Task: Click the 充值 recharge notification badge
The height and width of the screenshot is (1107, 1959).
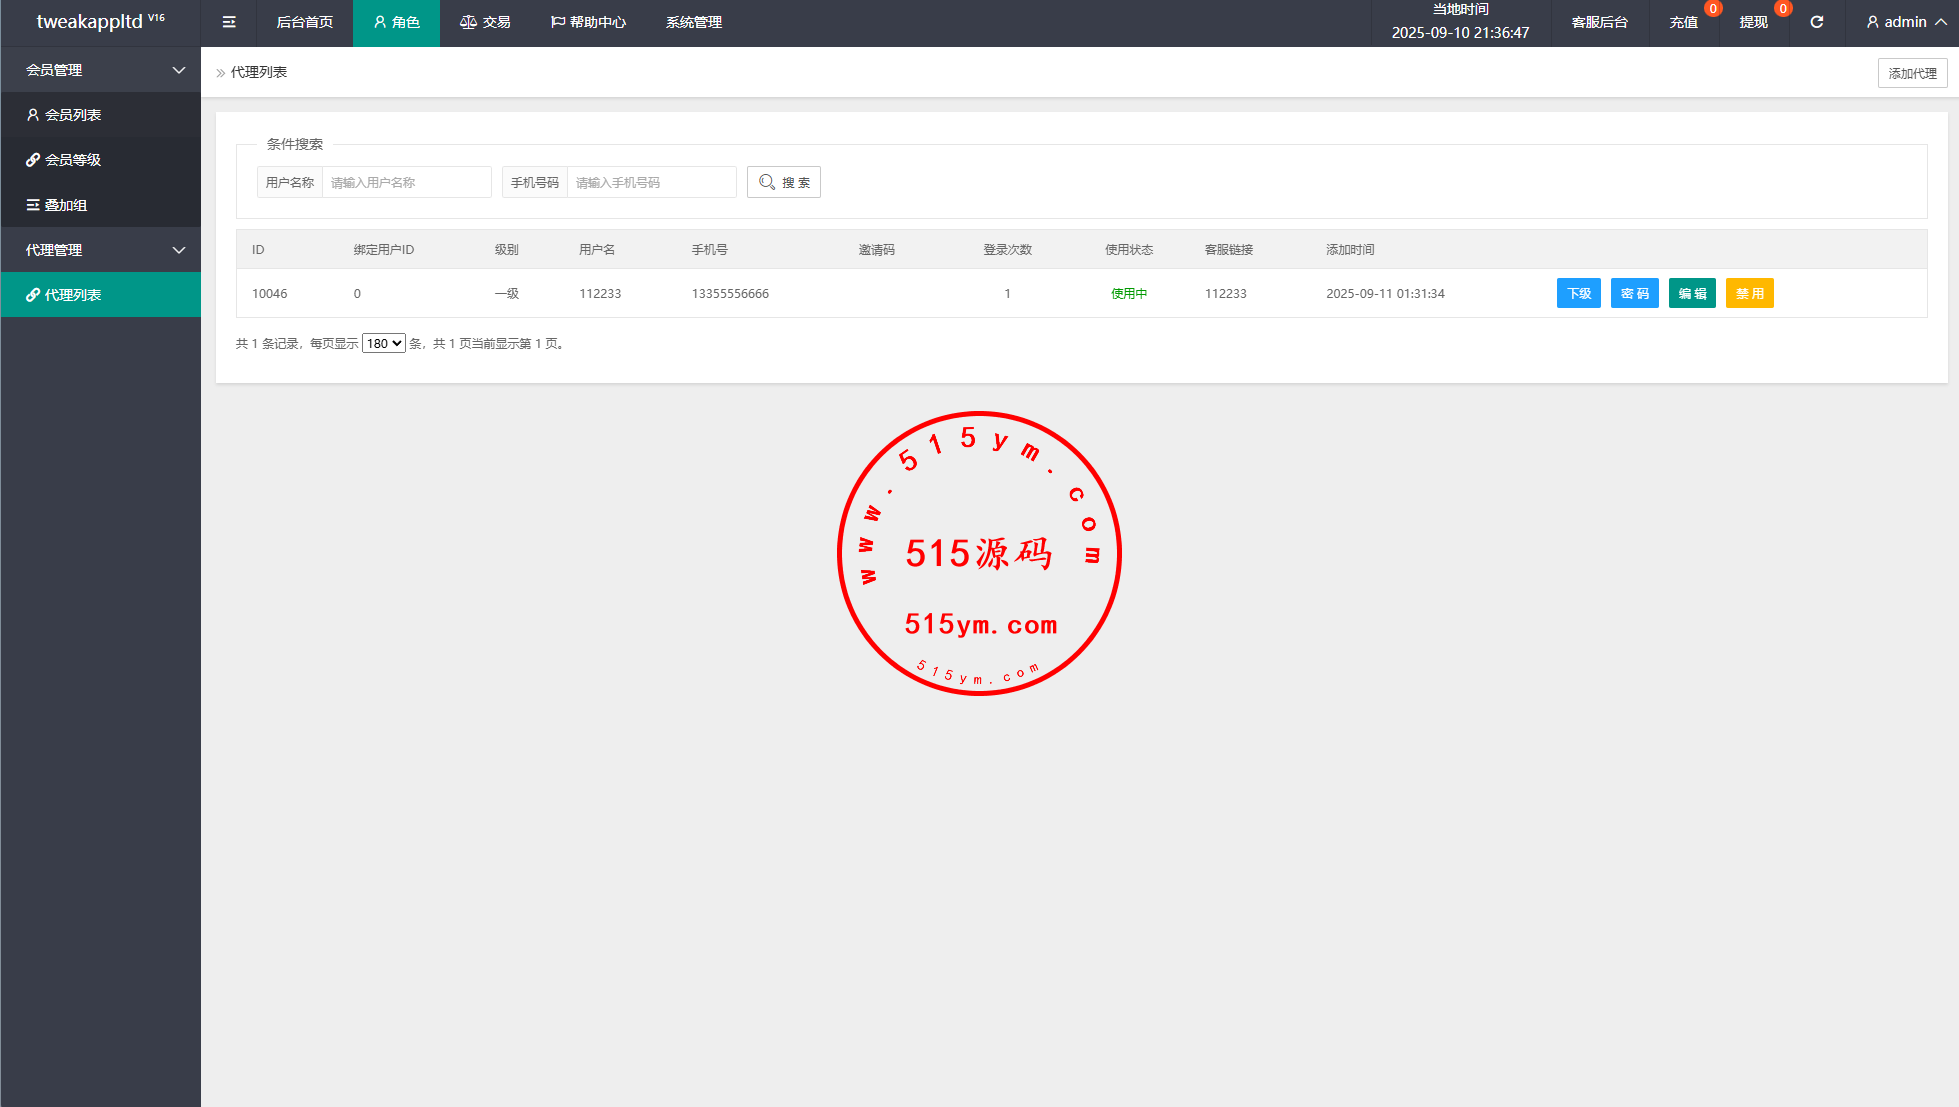Action: [x=1713, y=9]
